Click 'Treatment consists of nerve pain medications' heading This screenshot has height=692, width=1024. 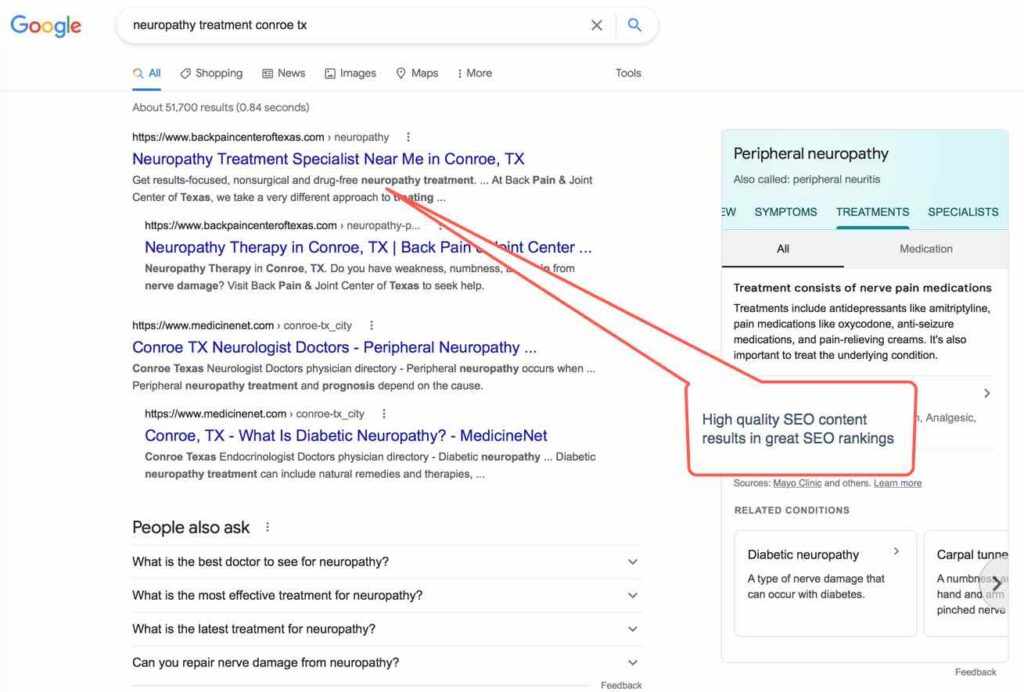click(x=862, y=288)
